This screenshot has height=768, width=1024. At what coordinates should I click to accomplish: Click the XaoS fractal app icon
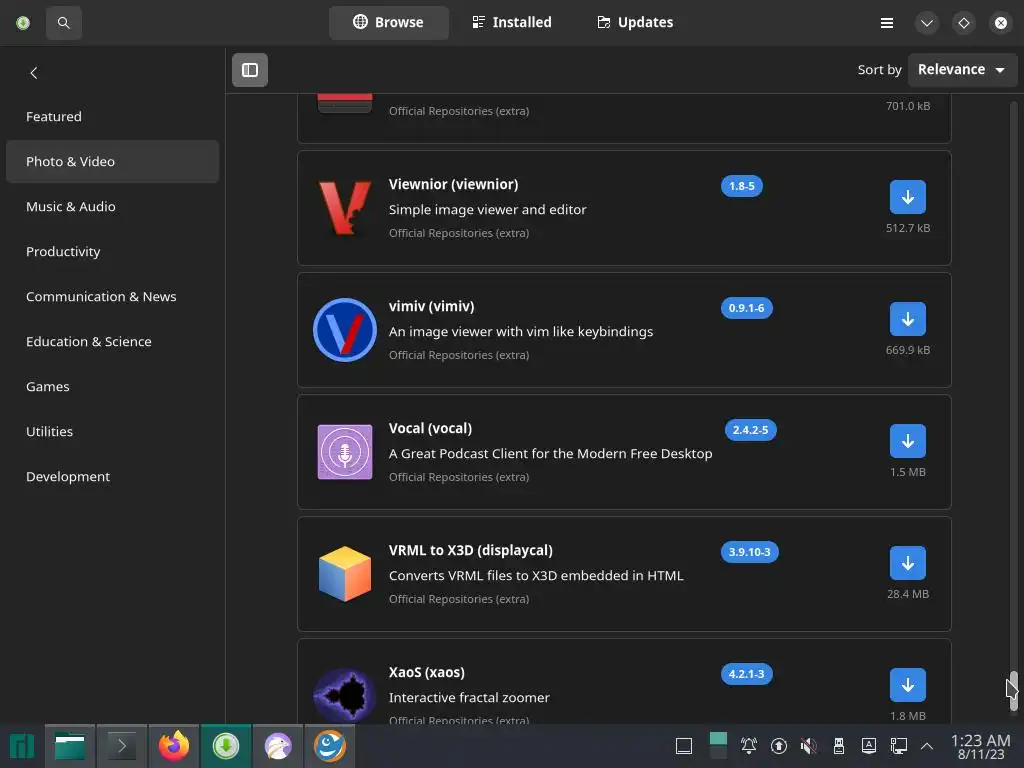(345, 696)
